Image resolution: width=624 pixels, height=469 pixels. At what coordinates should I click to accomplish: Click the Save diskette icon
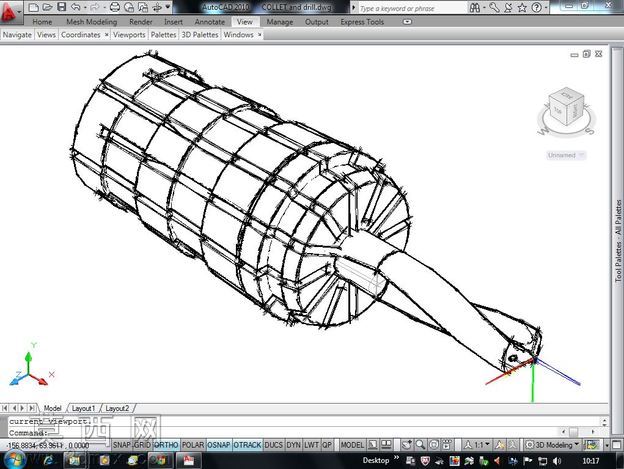click(61, 7)
